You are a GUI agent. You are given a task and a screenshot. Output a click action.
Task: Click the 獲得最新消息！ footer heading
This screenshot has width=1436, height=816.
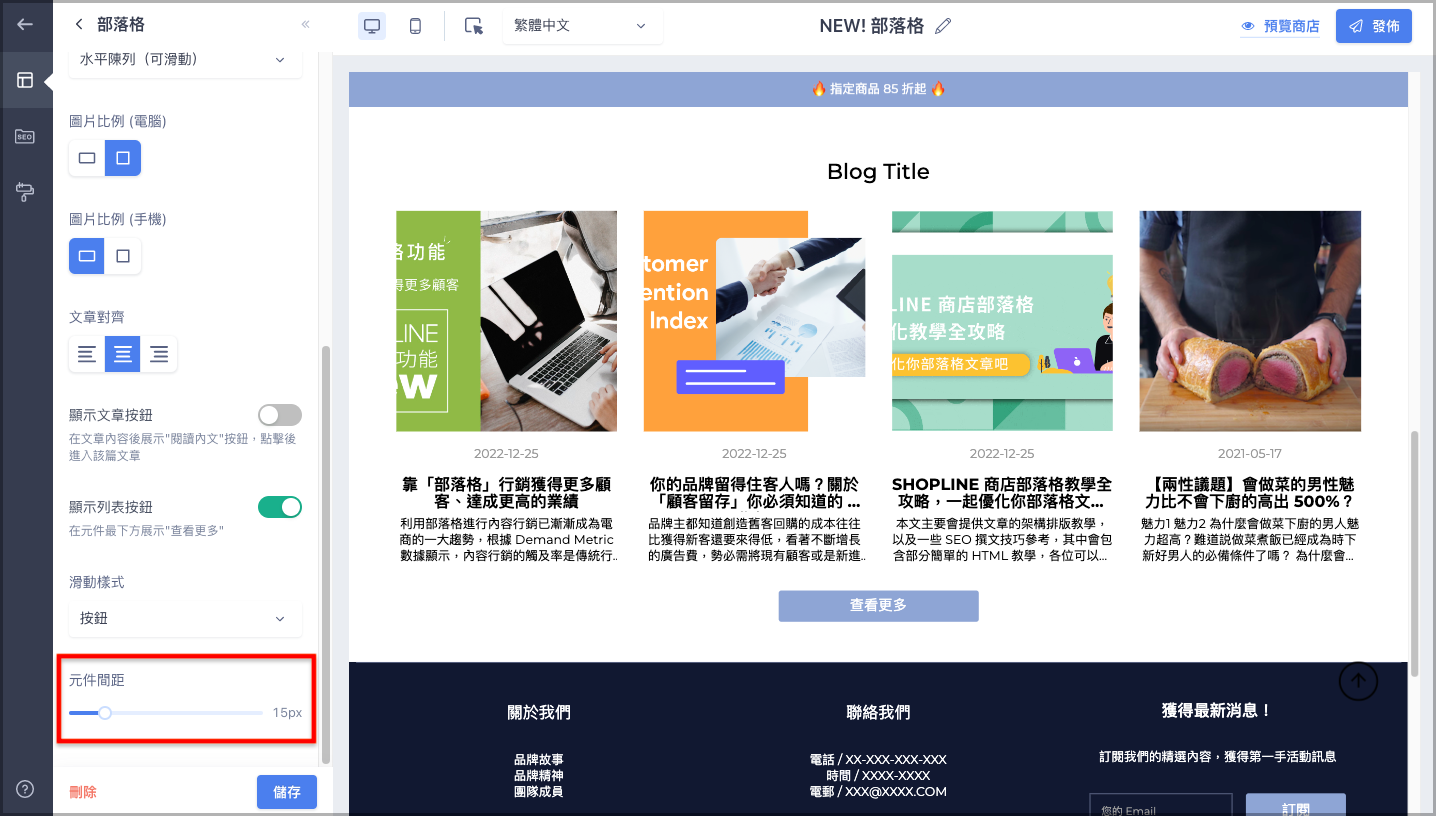[x=1217, y=711]
